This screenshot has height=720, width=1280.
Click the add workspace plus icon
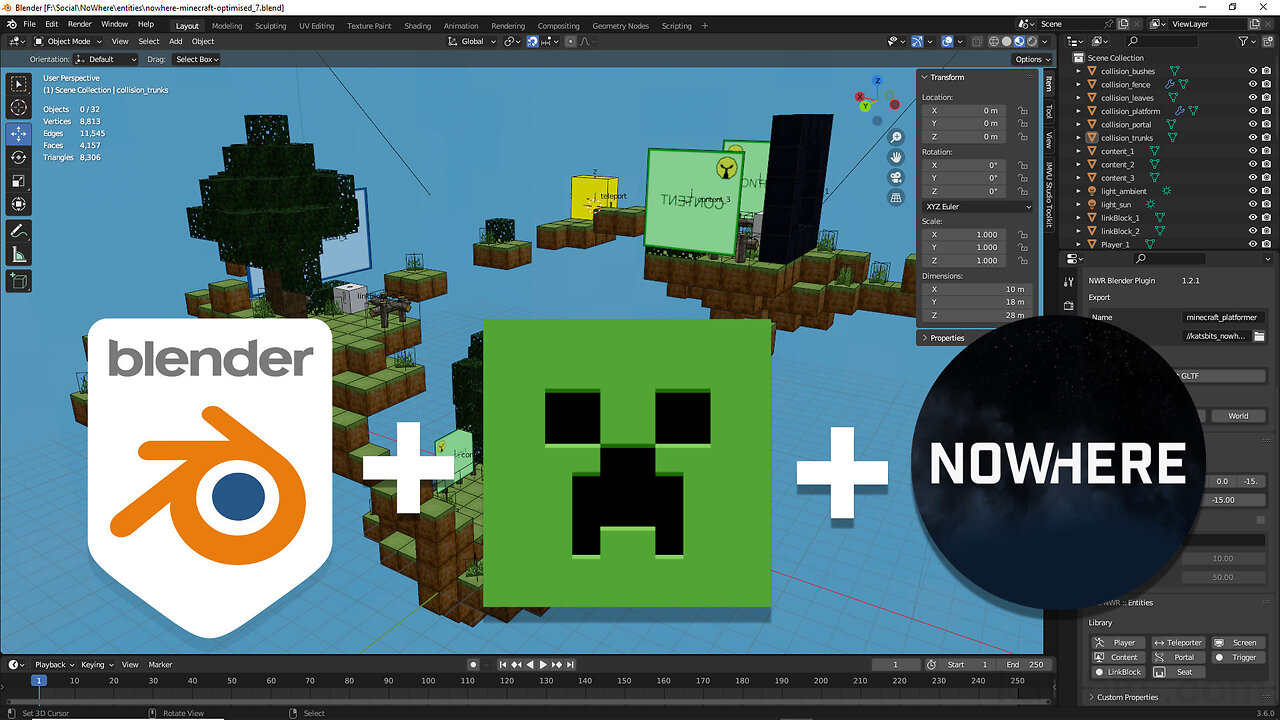(705, 25)
